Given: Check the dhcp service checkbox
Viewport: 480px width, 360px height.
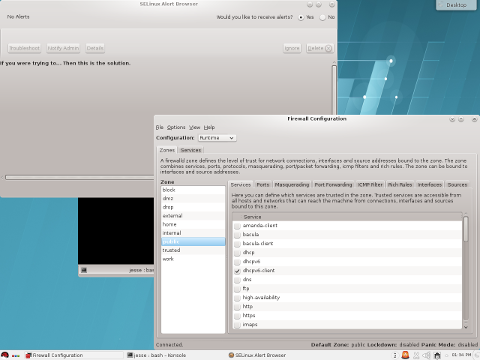Looking at the screenshot, I should tap(237, 253).
